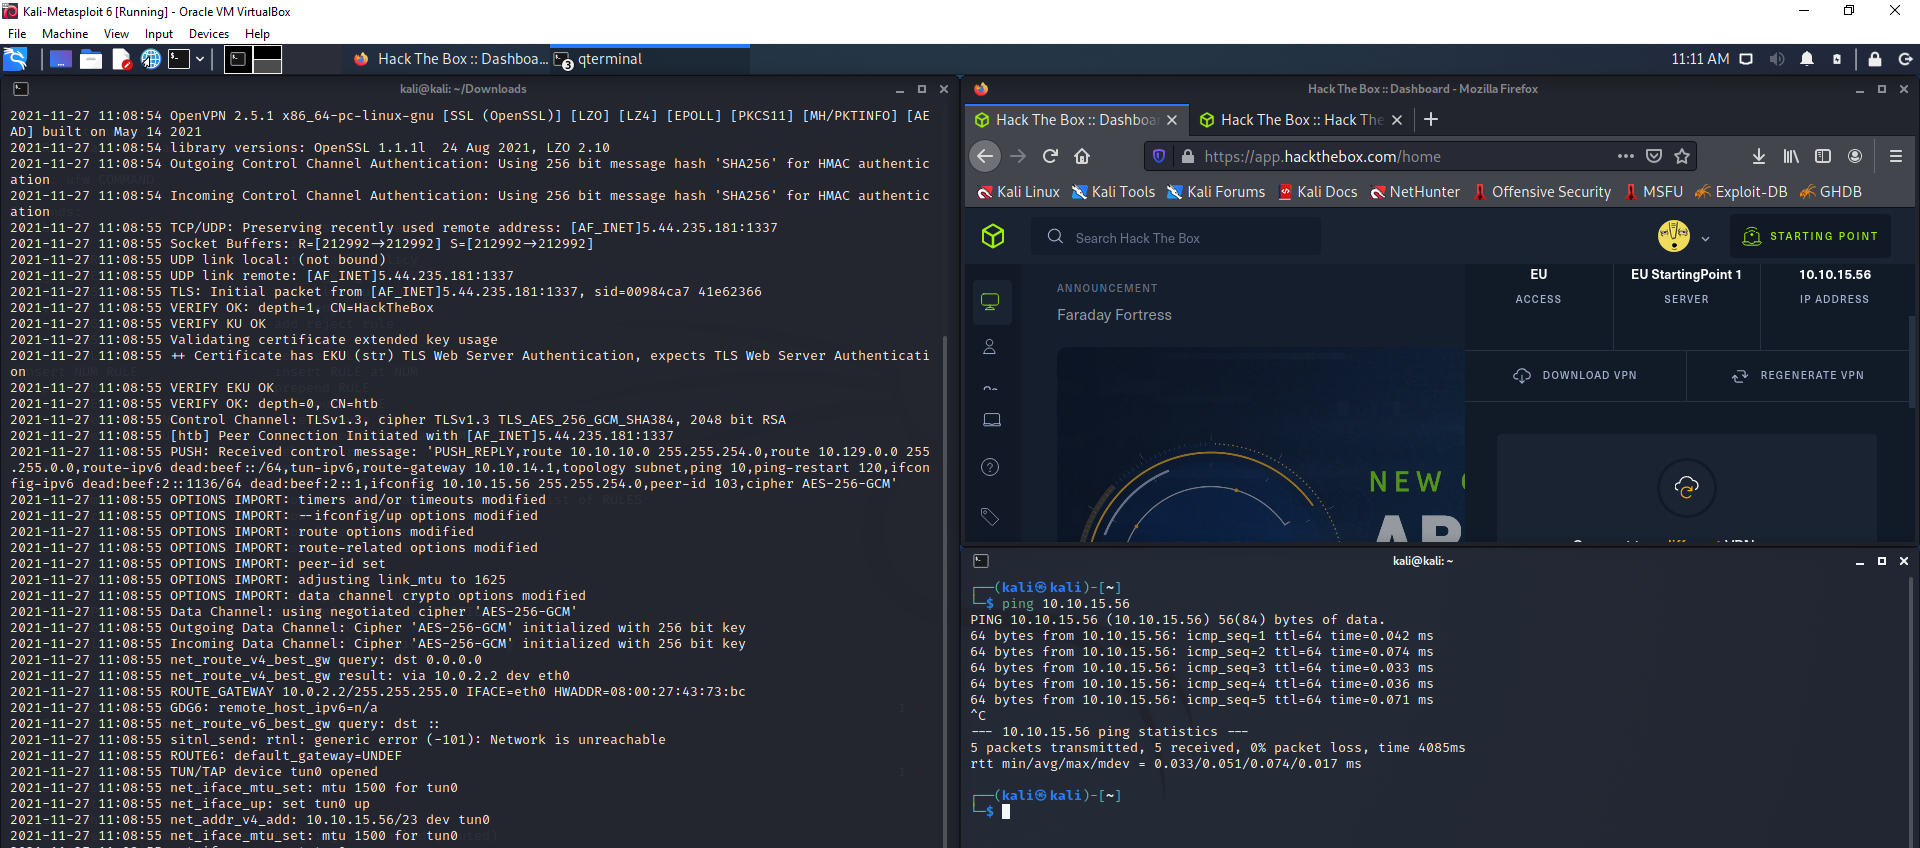
Task: Open the session logout power icon
Action: (1905, 59)
